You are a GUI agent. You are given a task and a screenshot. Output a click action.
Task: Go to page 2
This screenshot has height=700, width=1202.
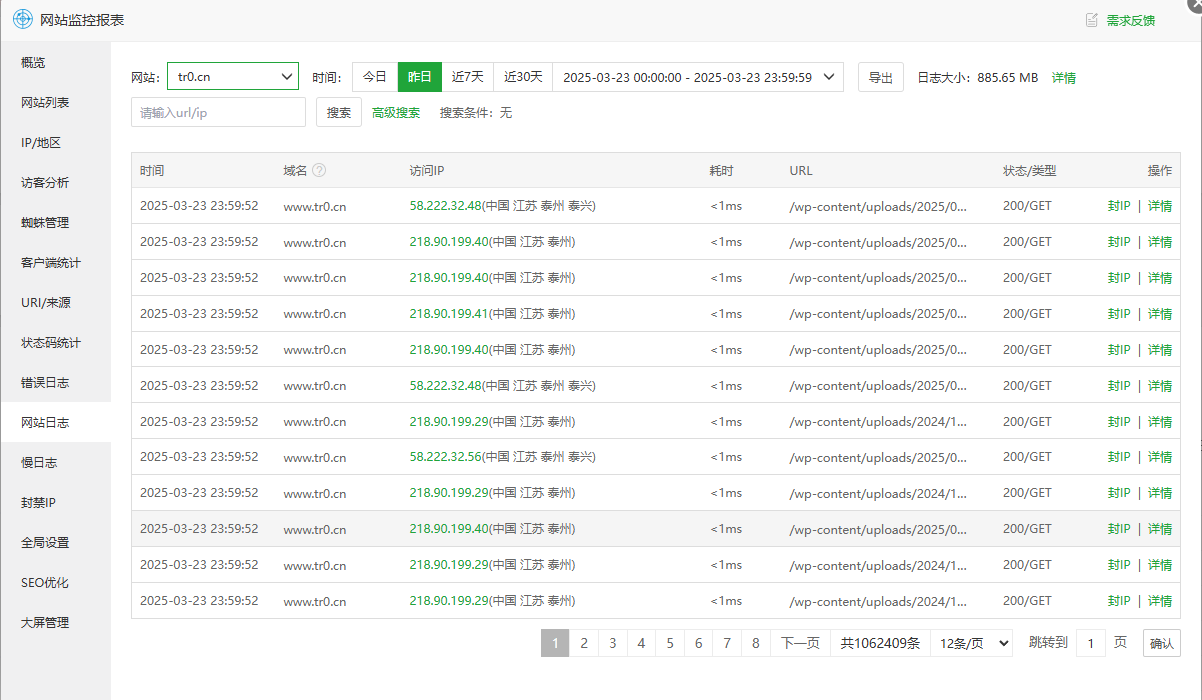pyautogui.click(x=584, y=643)
